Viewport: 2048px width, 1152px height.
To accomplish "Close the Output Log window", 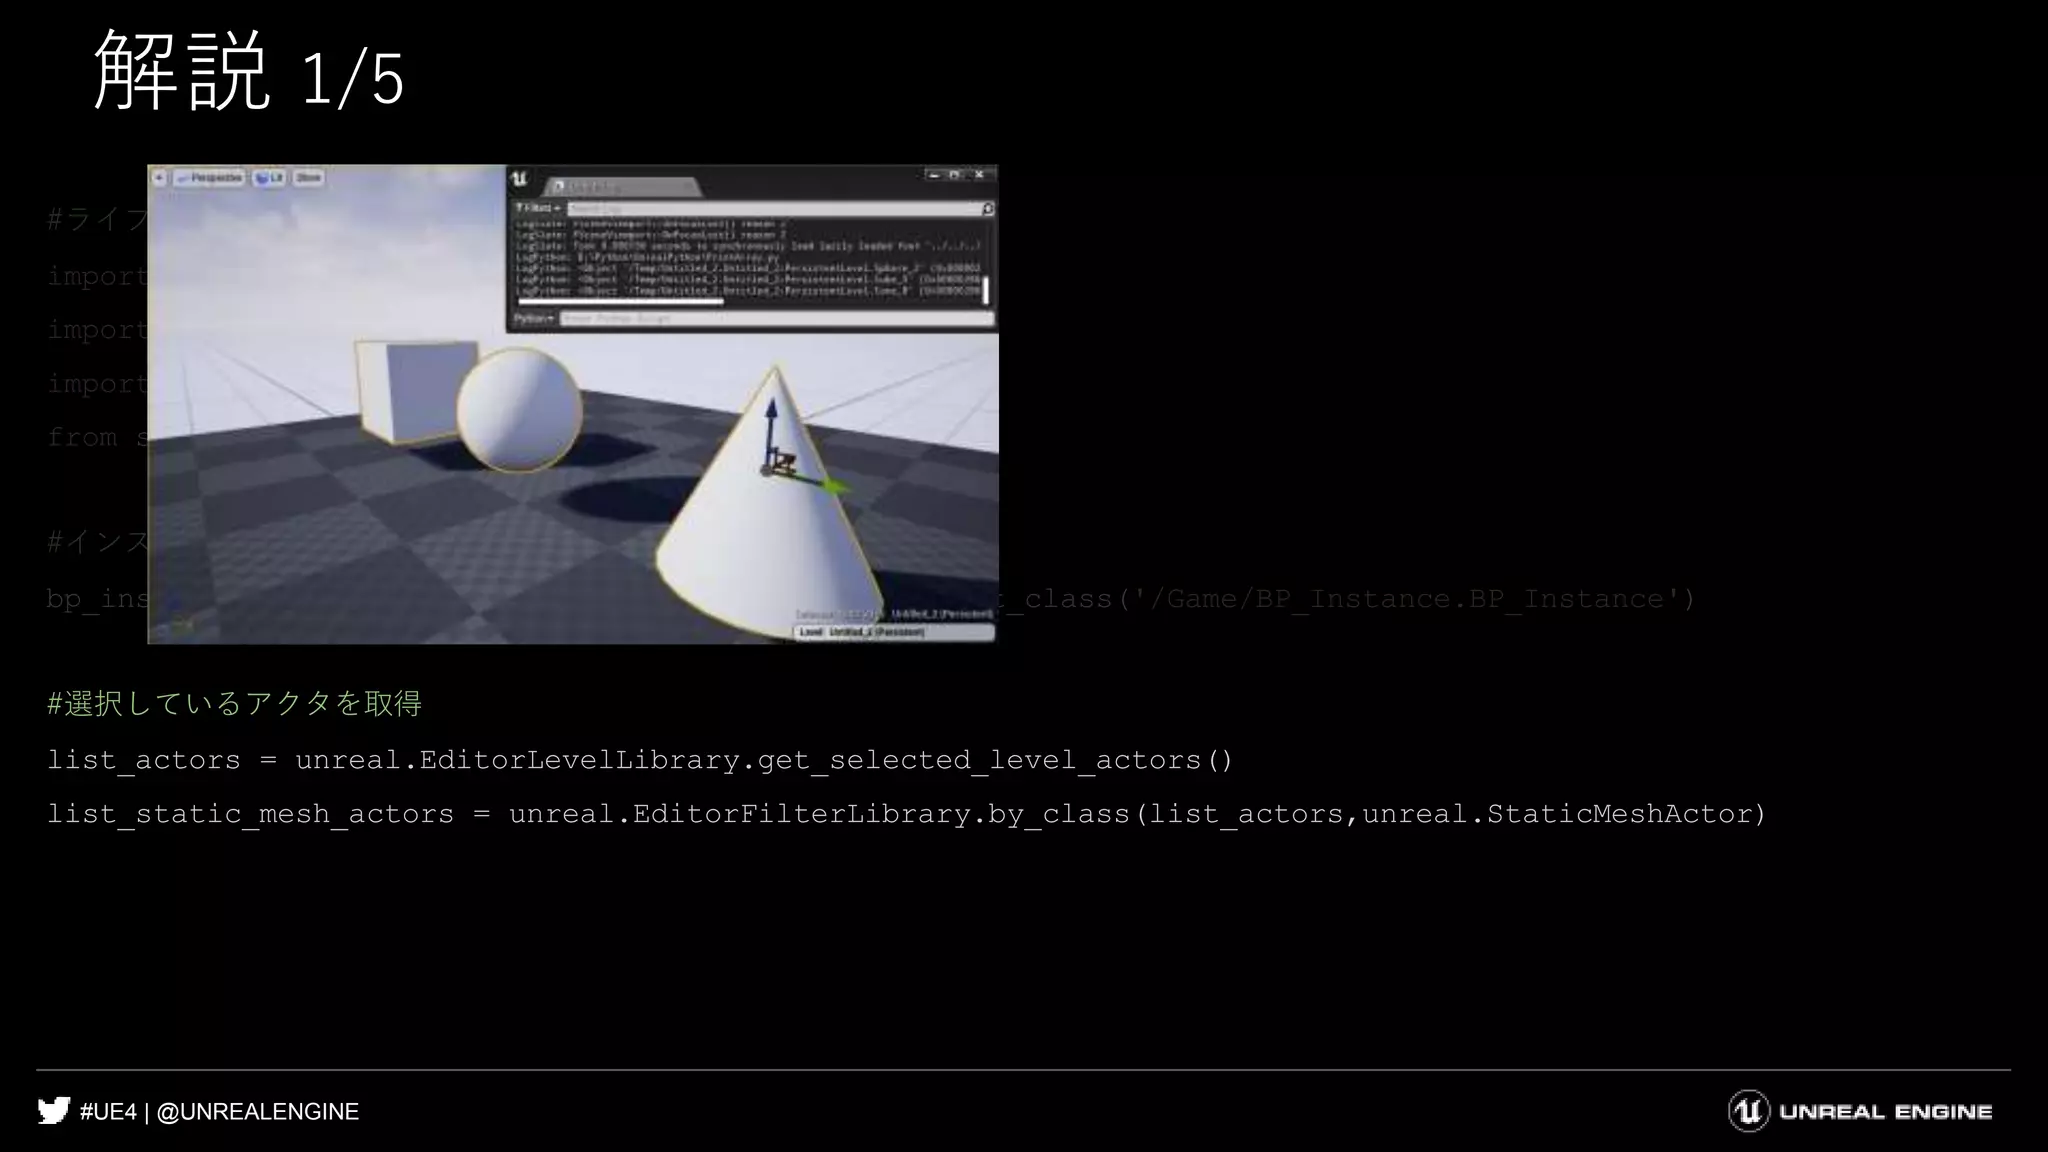I will pos(979,175).
